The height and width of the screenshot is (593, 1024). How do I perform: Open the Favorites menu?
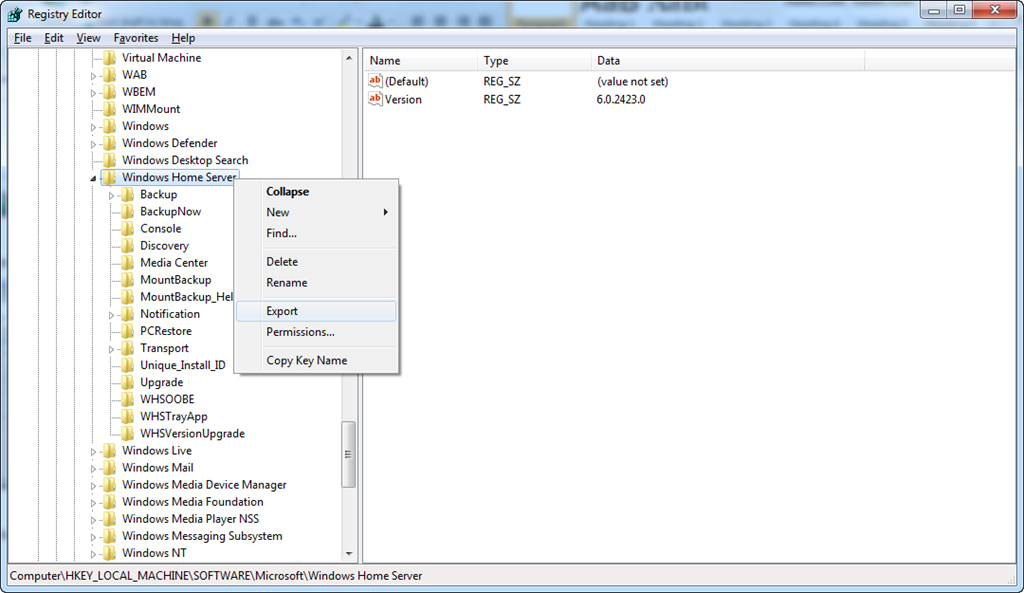coord(136,38)
